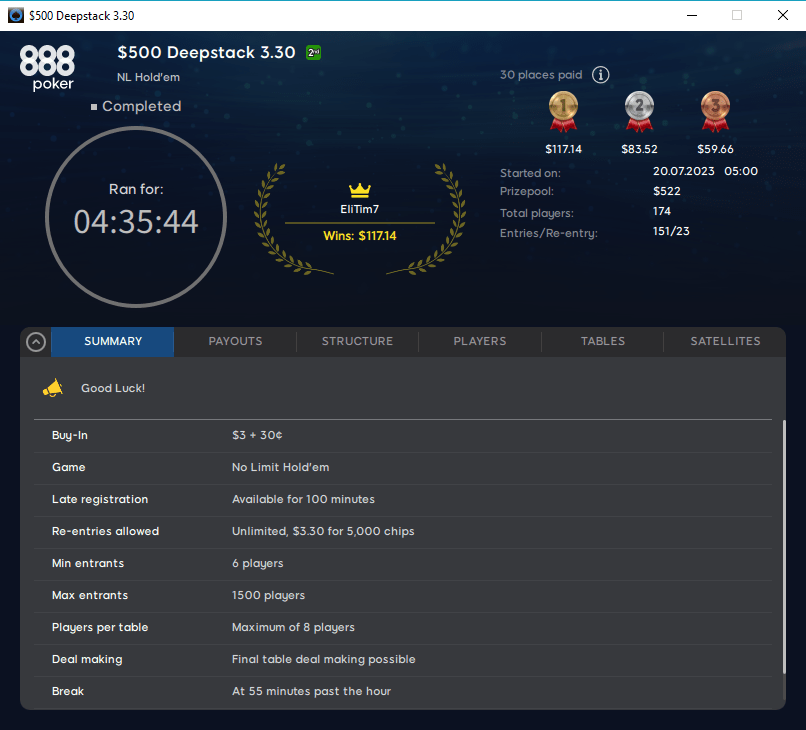Minimize the tournament lobby window
The height and width of the screenshot is (730, 806).
coord(692,15)
